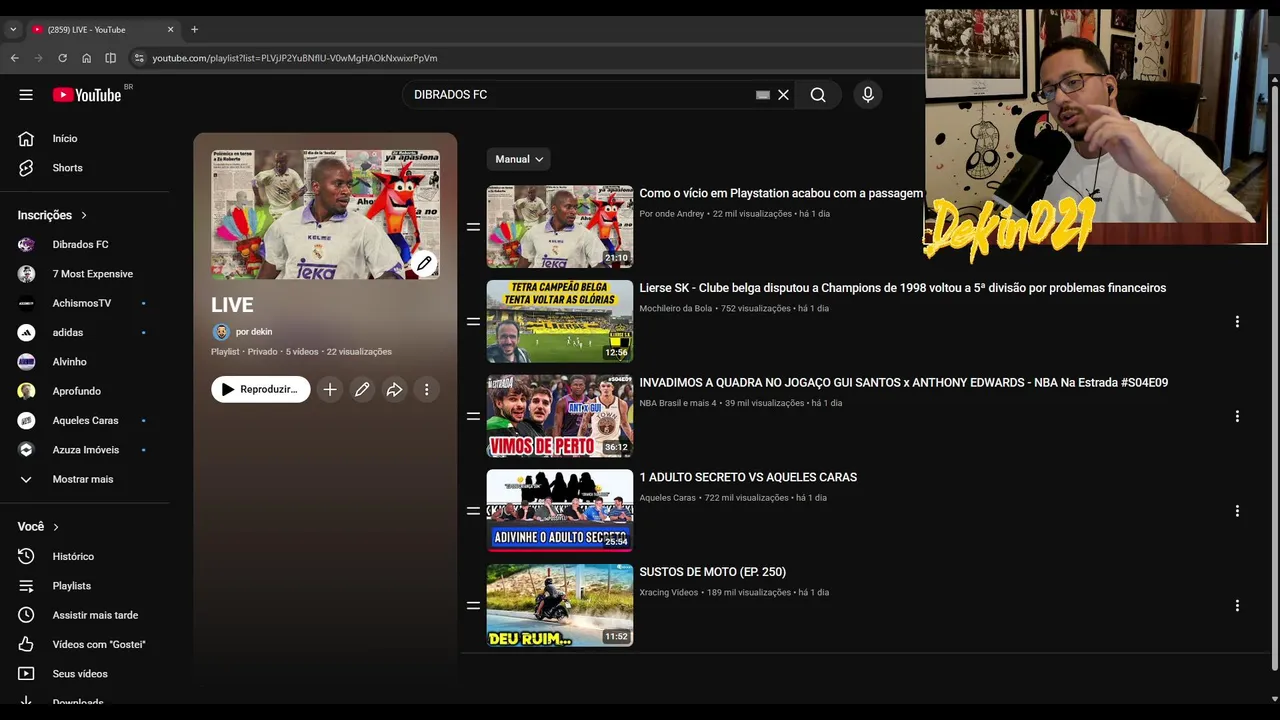Image resolution: width=1280 pixels, height=720 pixels.
Task: Start voice search with microphone icon
Action: pyautogui.click(x=868, y=95)
